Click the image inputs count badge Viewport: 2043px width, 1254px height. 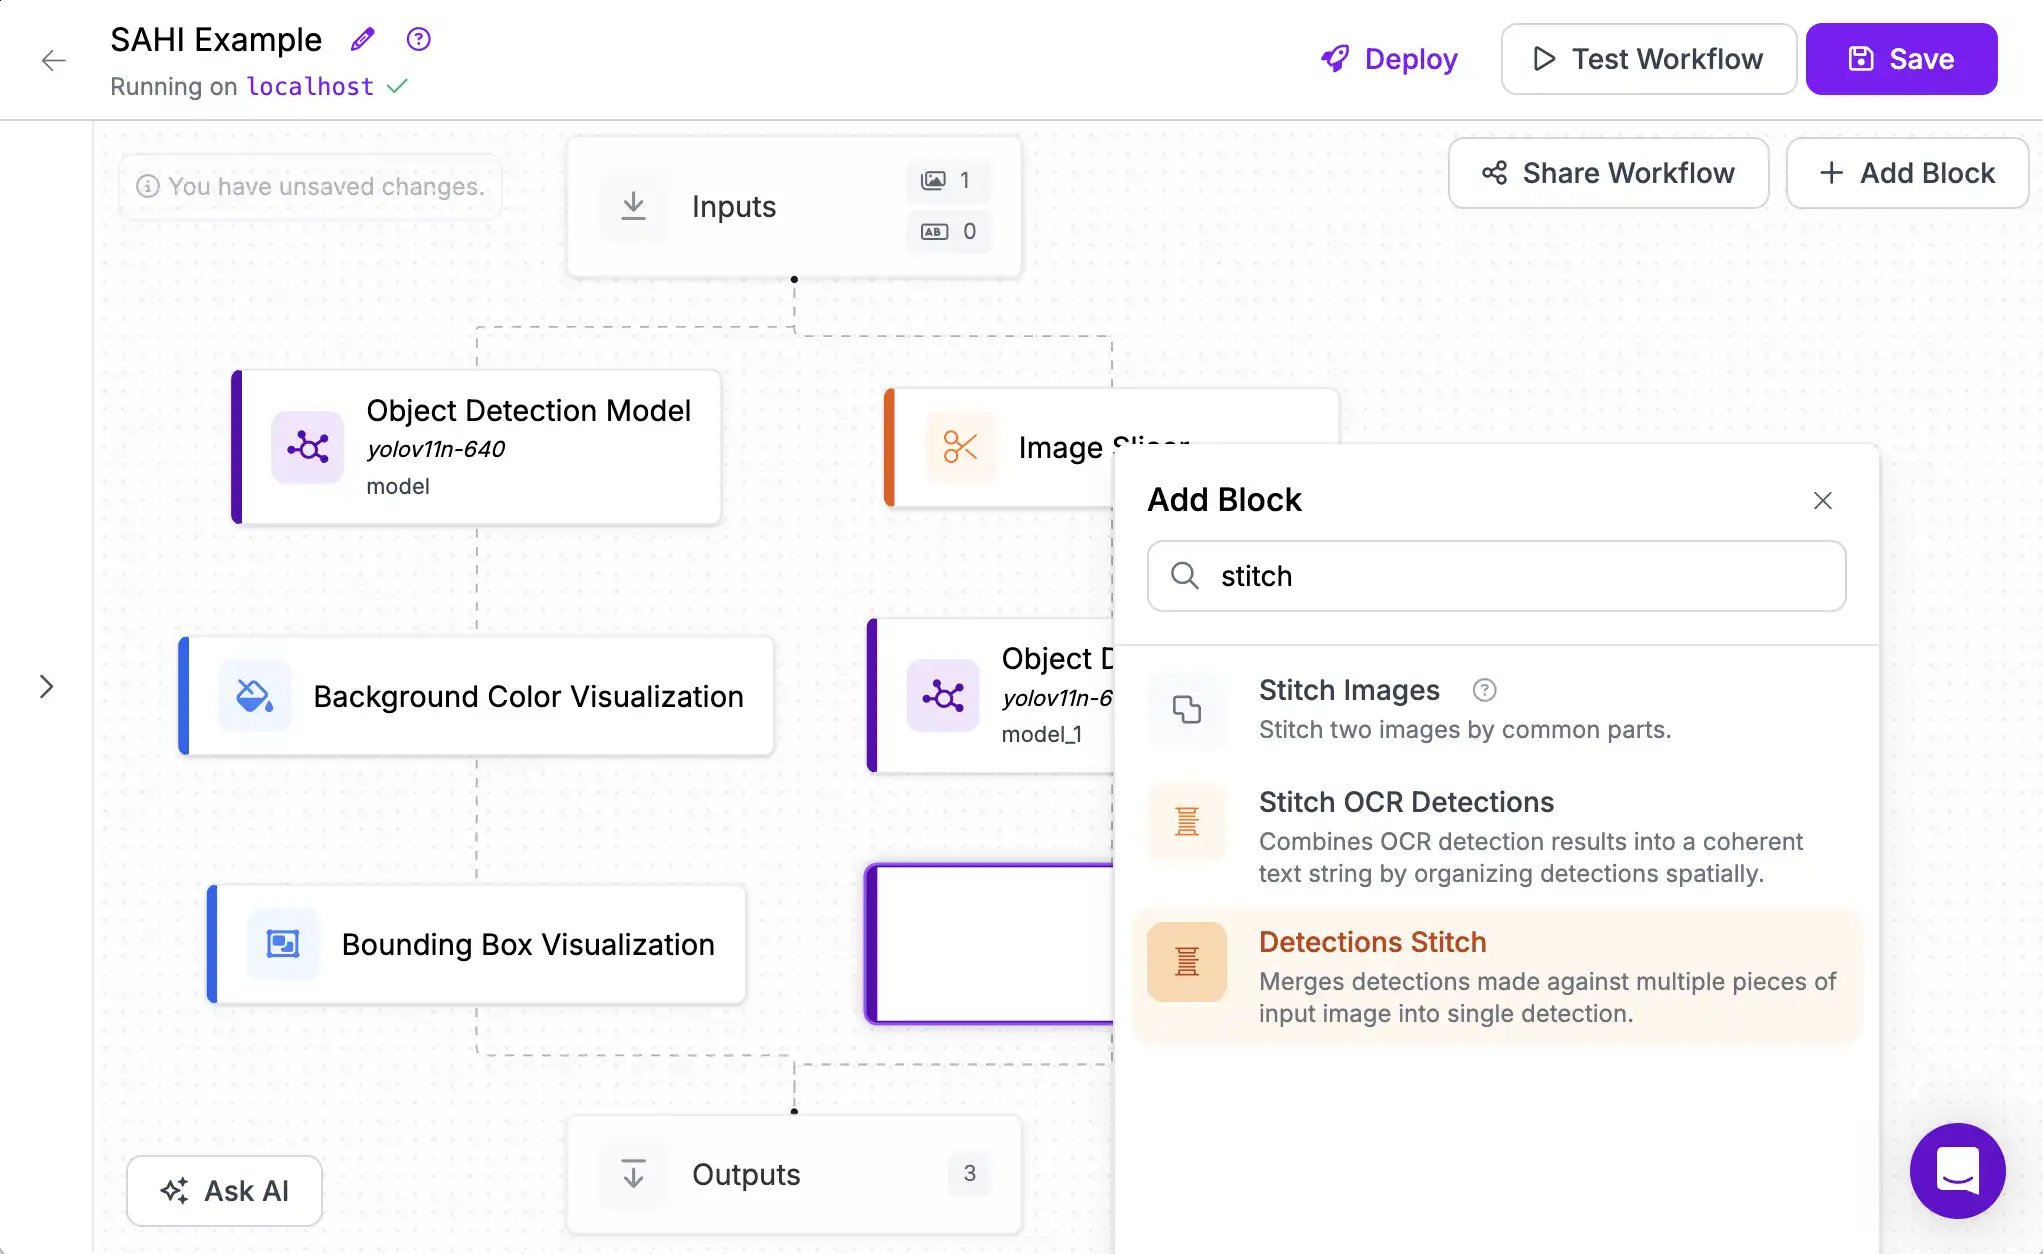click(947, 180)
